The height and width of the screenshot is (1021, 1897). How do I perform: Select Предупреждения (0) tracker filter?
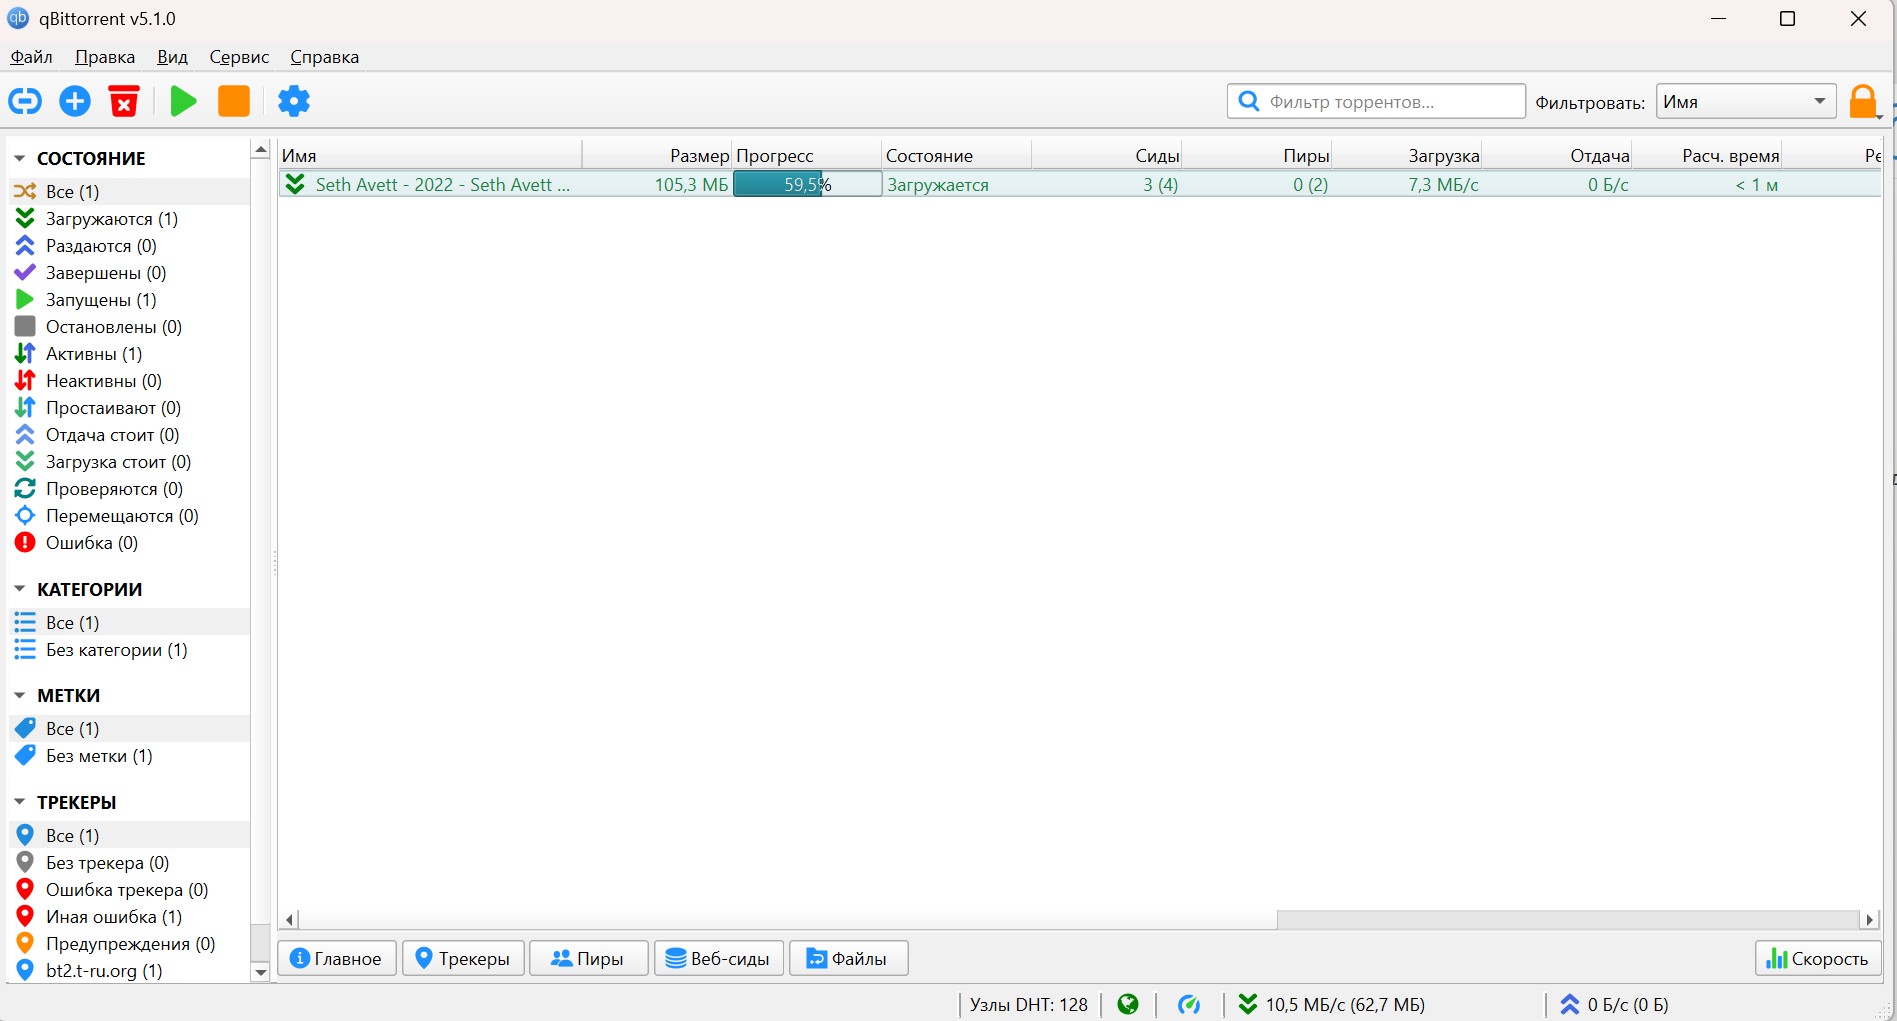coord(129,944)
